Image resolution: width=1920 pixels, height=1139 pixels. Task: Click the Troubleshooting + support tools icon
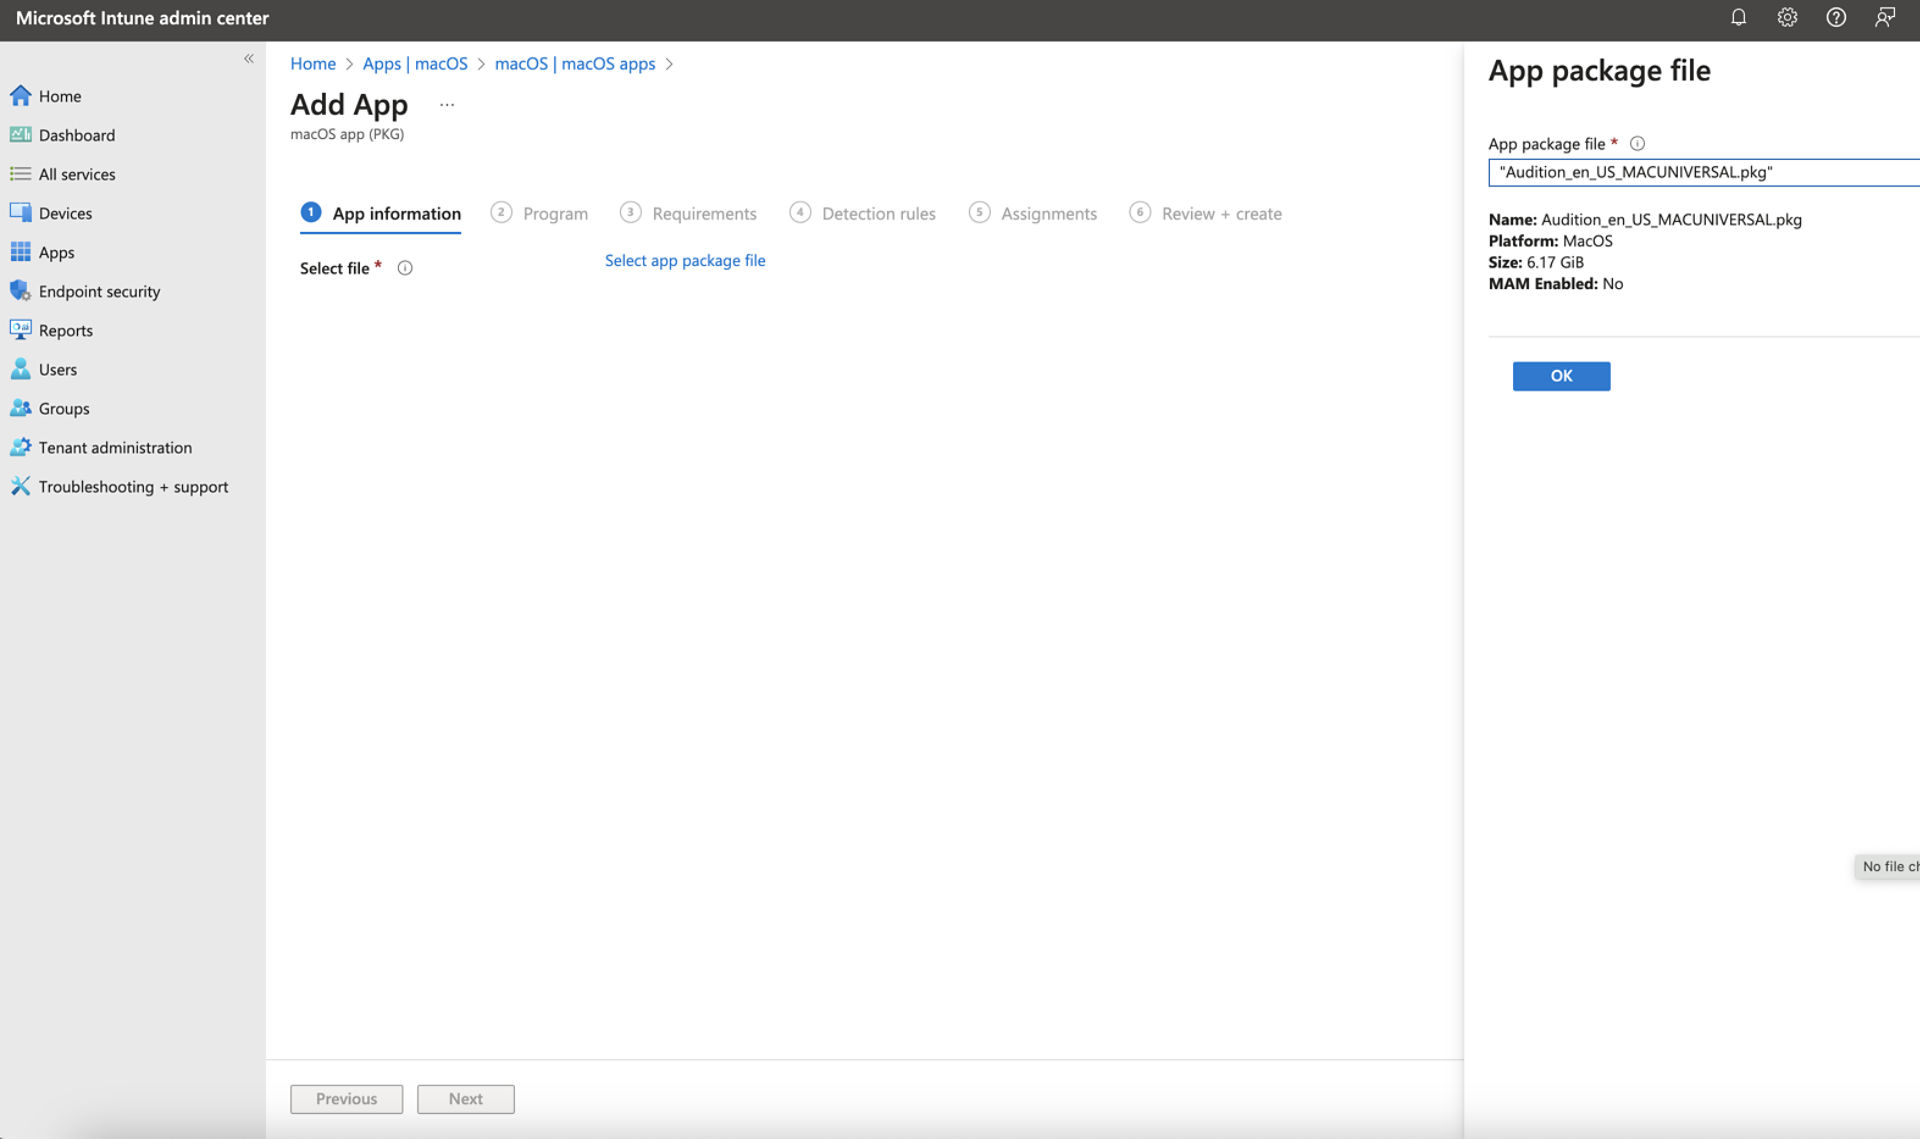point(20,486)
